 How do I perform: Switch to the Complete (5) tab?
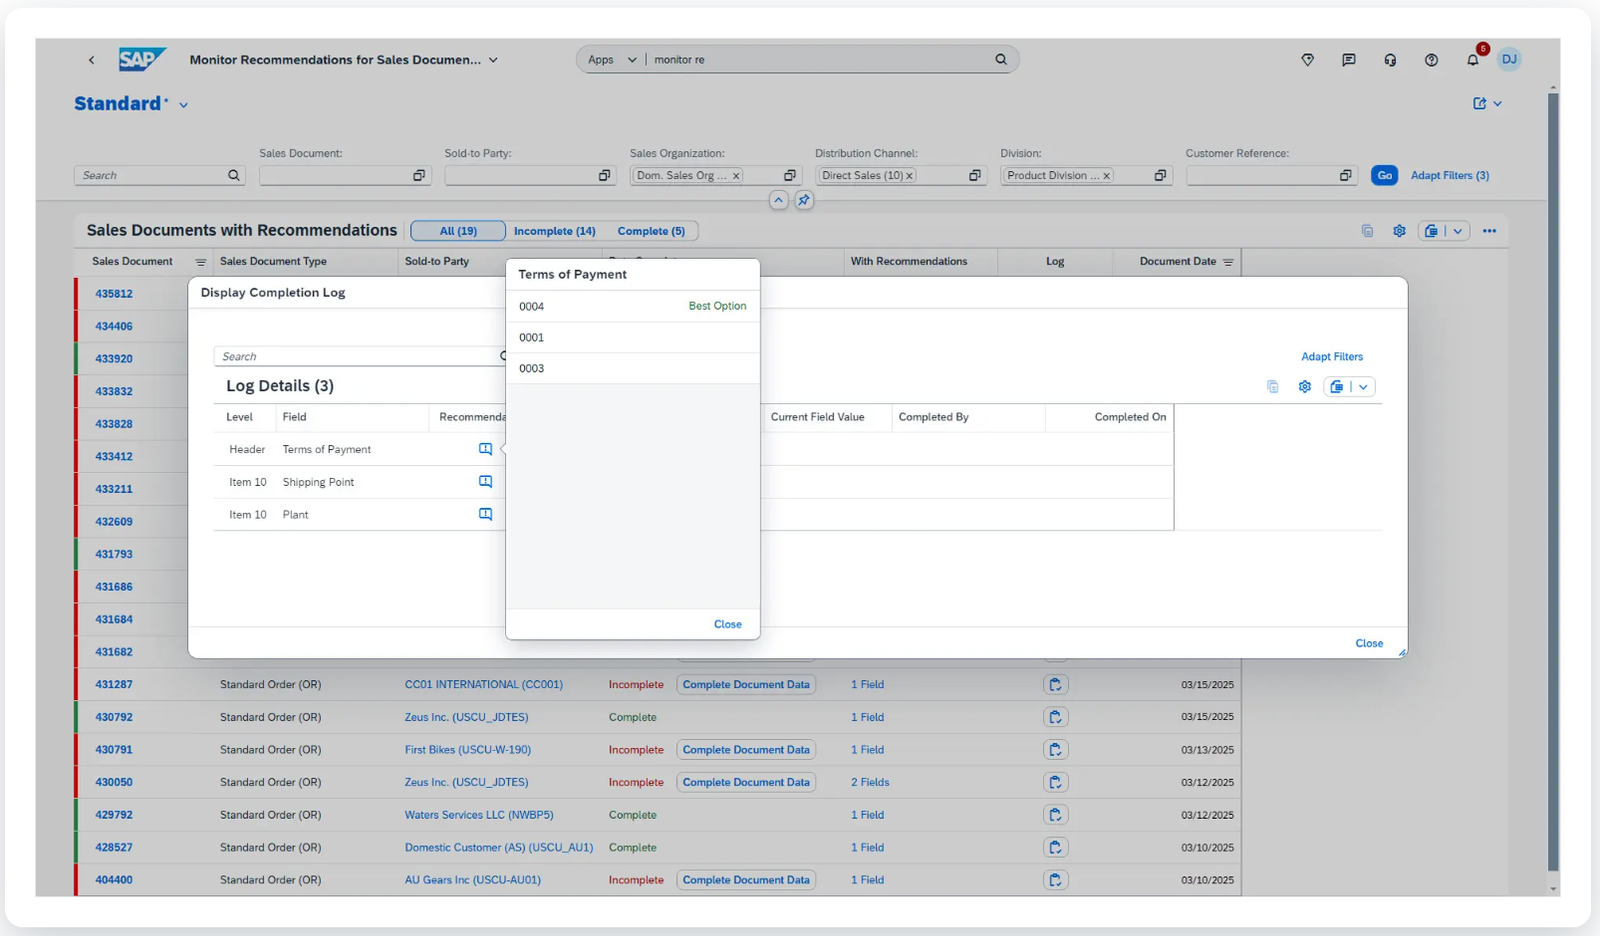coord(651,231)
